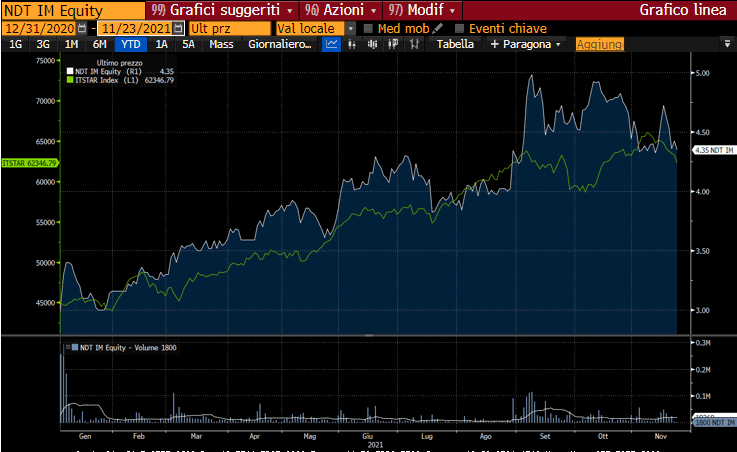This screenshot has width=737, height=452.
Task: Open calendar picker for start date 12/31/2020
Action: tap(82, 28)
